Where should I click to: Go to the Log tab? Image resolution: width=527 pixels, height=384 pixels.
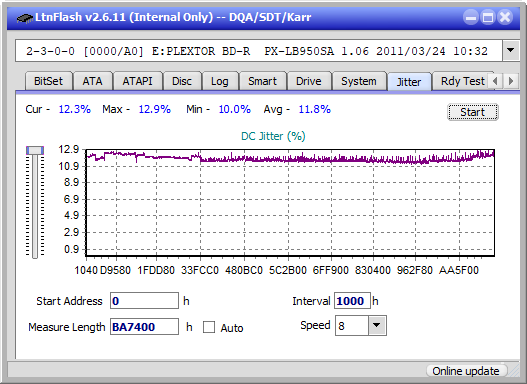(220, 81)
